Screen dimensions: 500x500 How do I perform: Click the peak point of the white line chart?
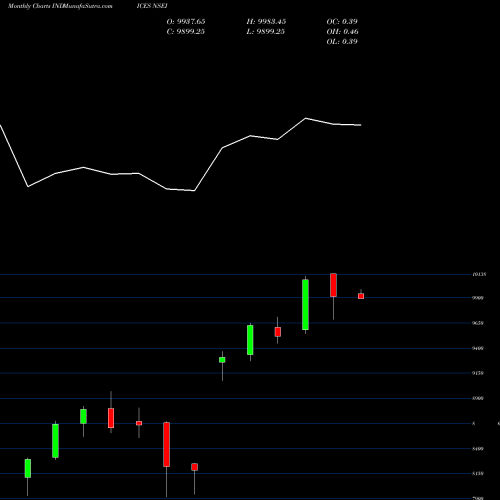click(306, 118)
